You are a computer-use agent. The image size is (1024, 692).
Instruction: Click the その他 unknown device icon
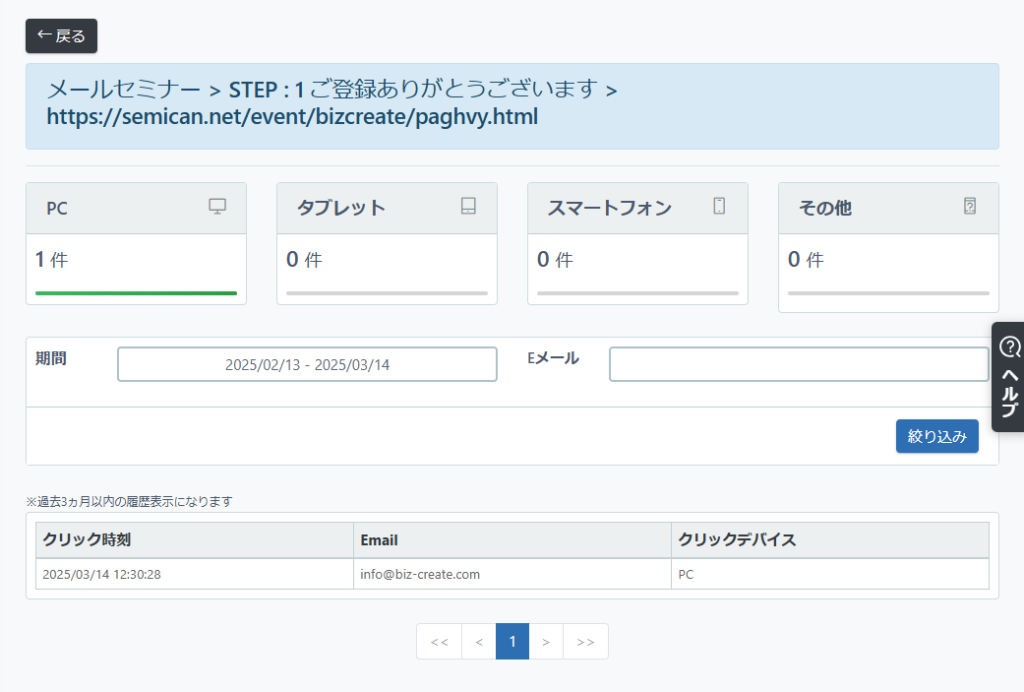tap(970, 206)
